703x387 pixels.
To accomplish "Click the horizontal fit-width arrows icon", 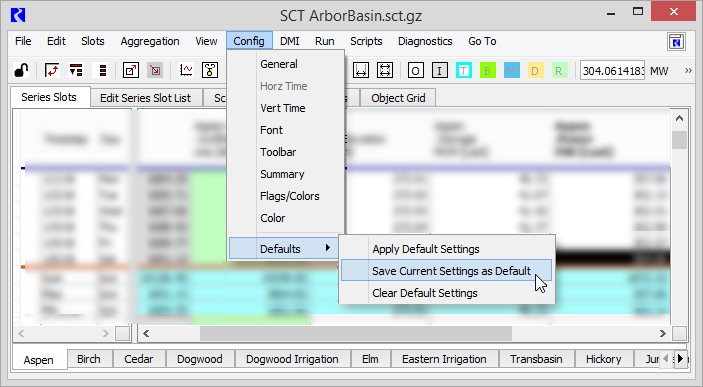I will (360, 70).
